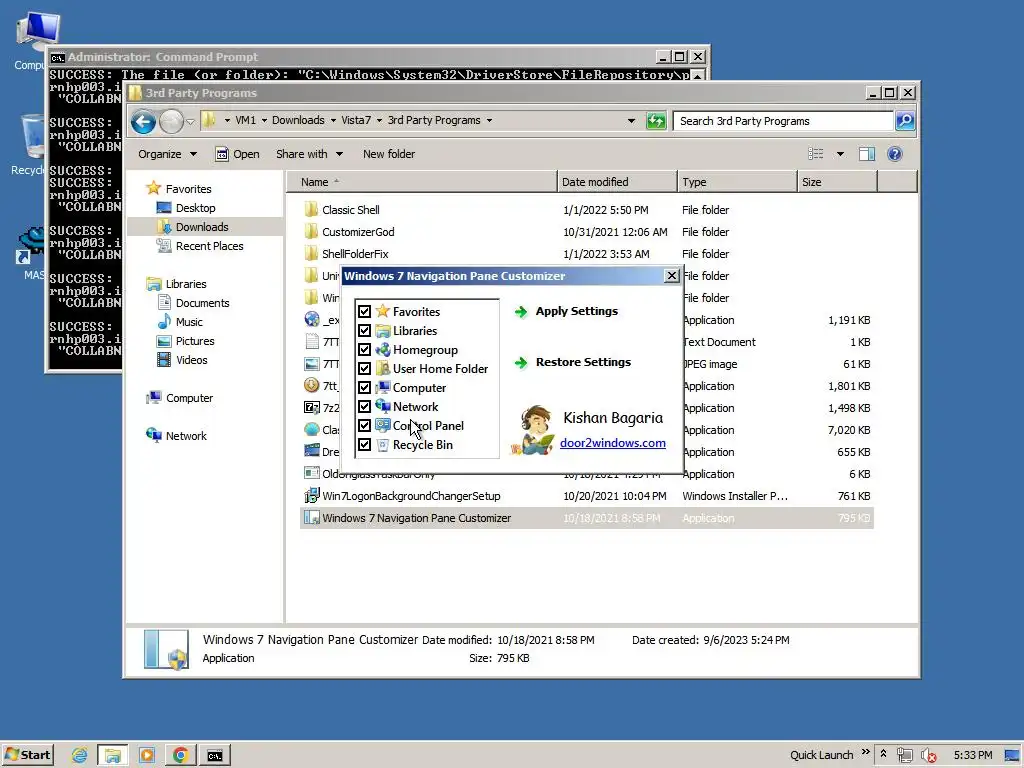1024x768 pixels.
Task: Open the address bar history dropdown
Action: coord(631,121)
